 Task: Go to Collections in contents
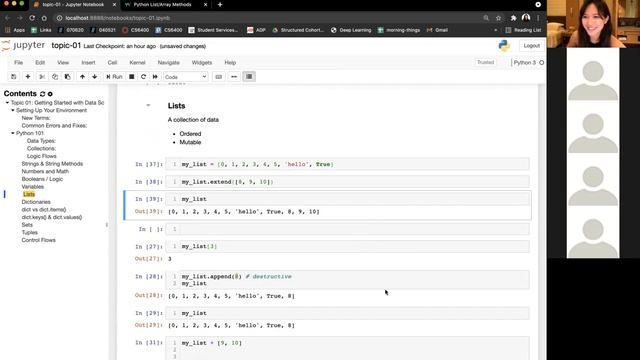pyautogui.click(x=41, y=149)
